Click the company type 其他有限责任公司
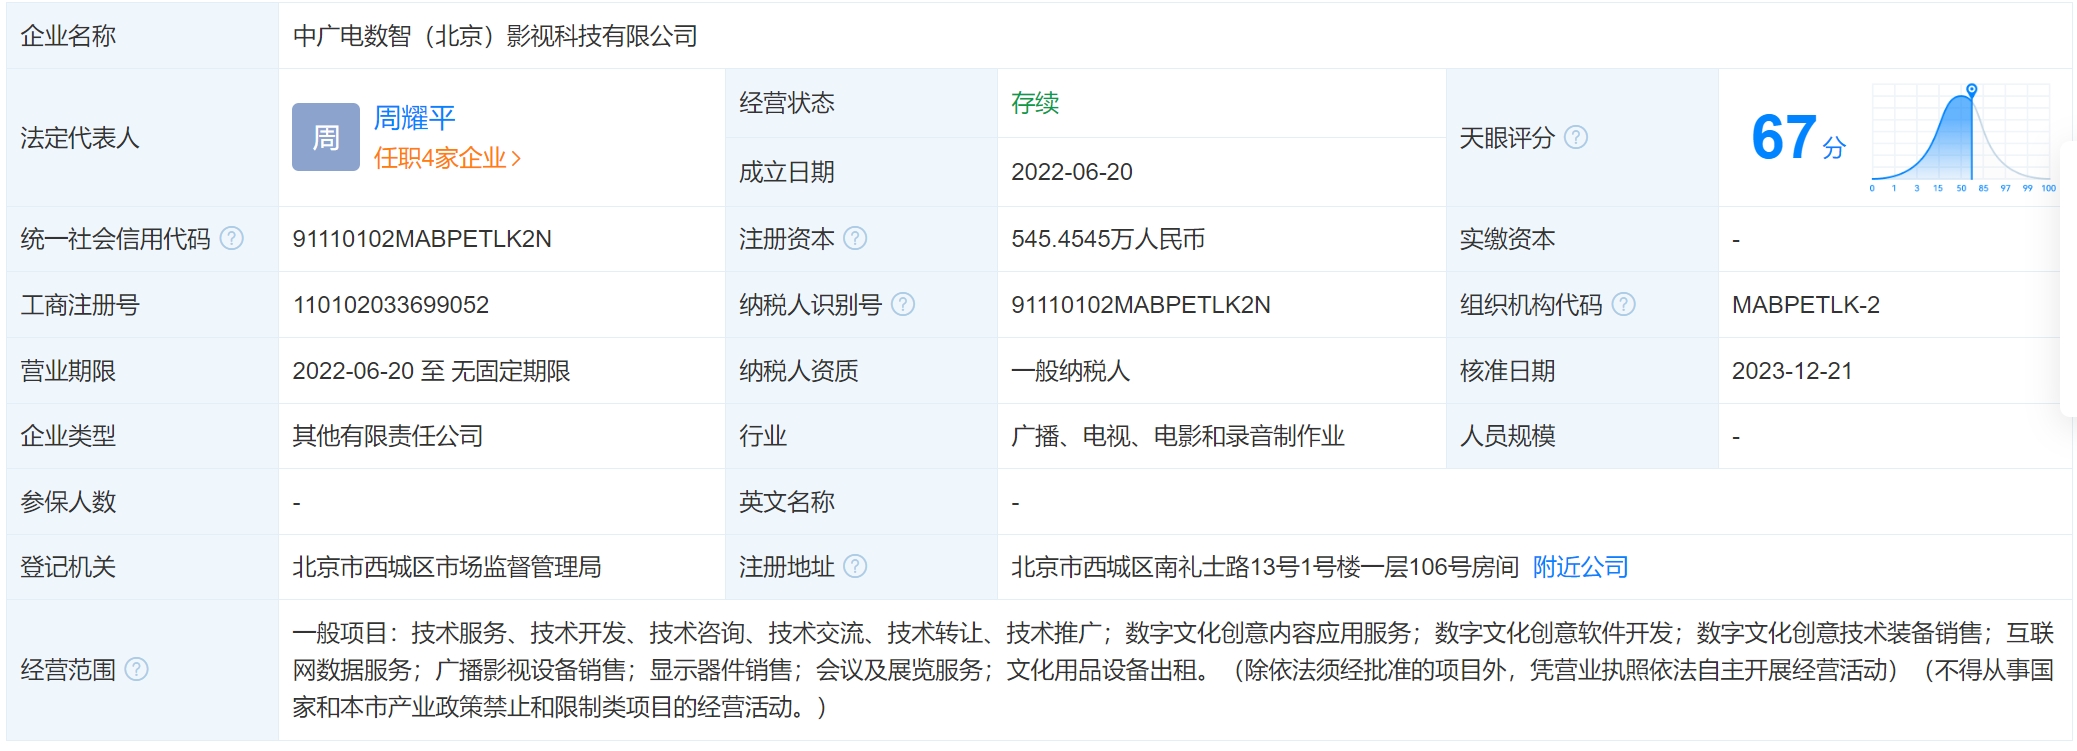 pos(388,436)
